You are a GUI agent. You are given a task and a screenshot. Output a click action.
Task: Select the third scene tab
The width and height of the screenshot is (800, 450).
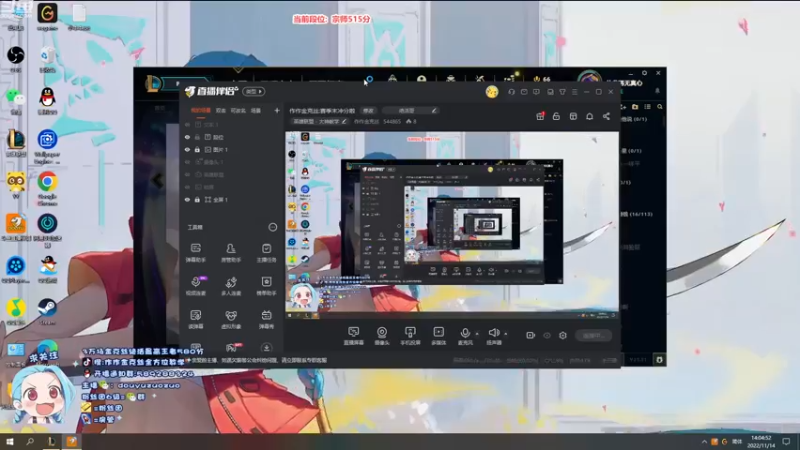tap(238, 110)
